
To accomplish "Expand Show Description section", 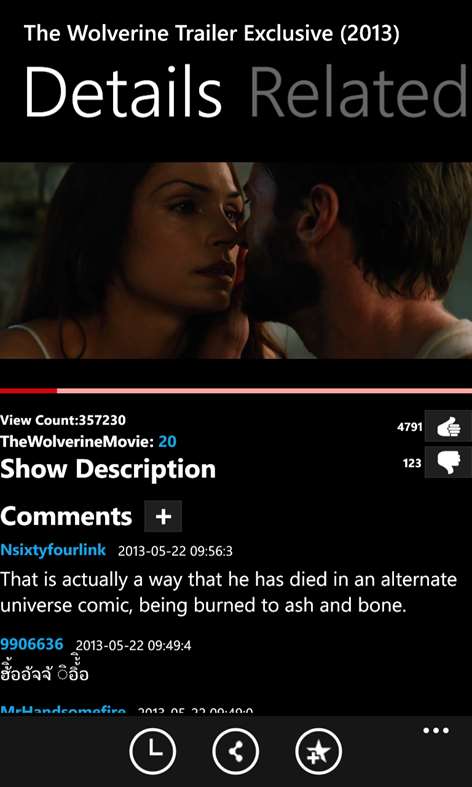I will tap(108, 469).
